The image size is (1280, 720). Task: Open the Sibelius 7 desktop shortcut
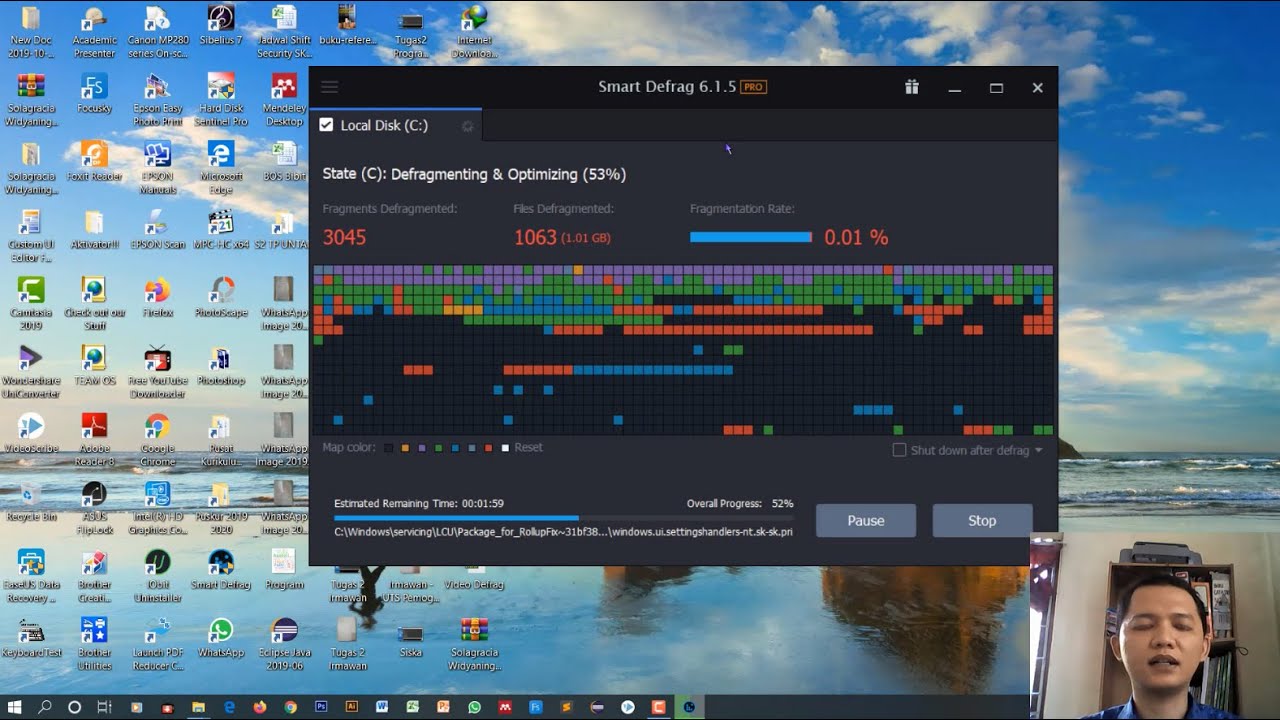[x=221, y=26]
